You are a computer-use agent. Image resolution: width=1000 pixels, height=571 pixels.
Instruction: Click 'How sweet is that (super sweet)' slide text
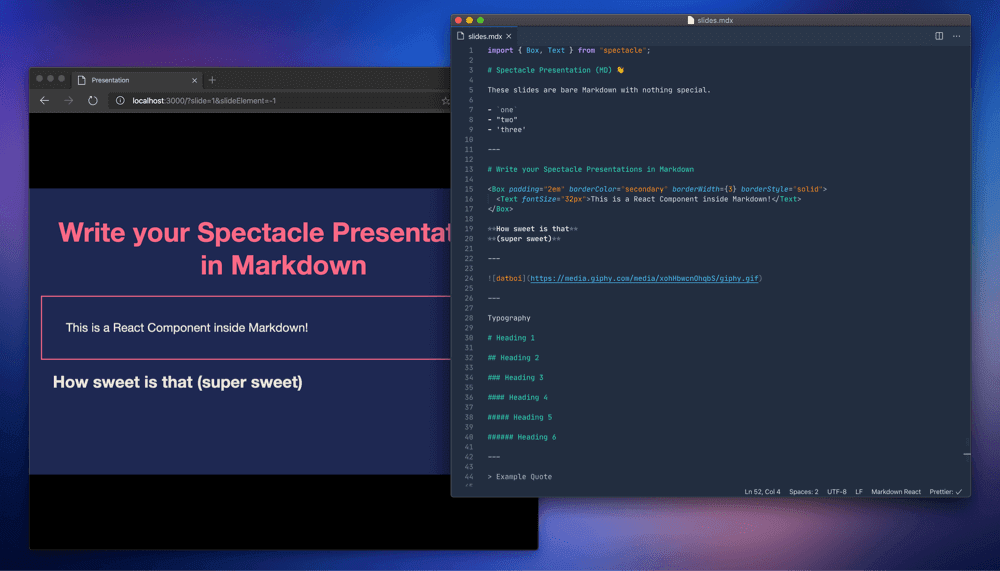[x=177, y=382]
